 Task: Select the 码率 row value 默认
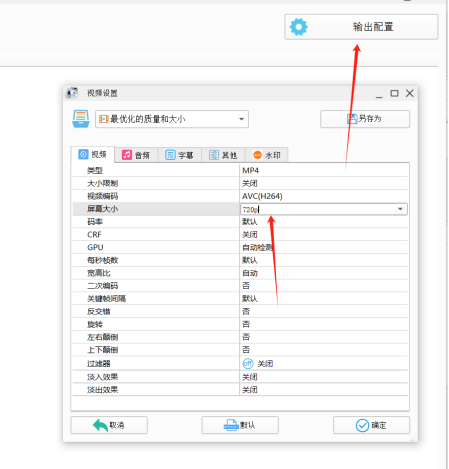[x=250, y=222]
